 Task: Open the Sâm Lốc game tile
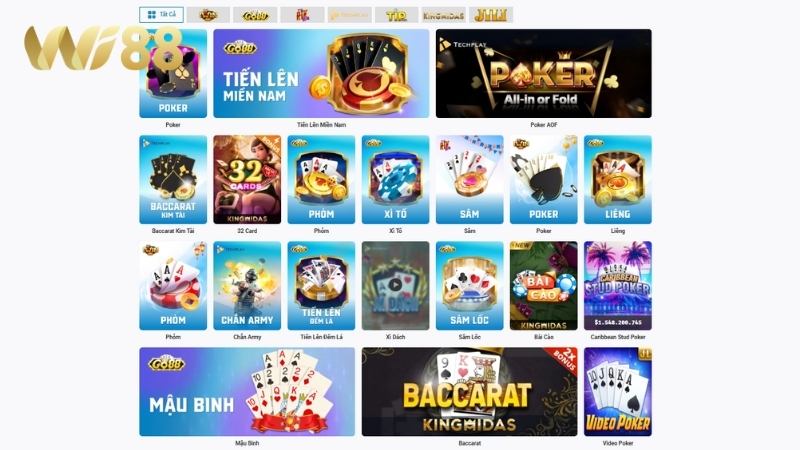click(469, 286)
